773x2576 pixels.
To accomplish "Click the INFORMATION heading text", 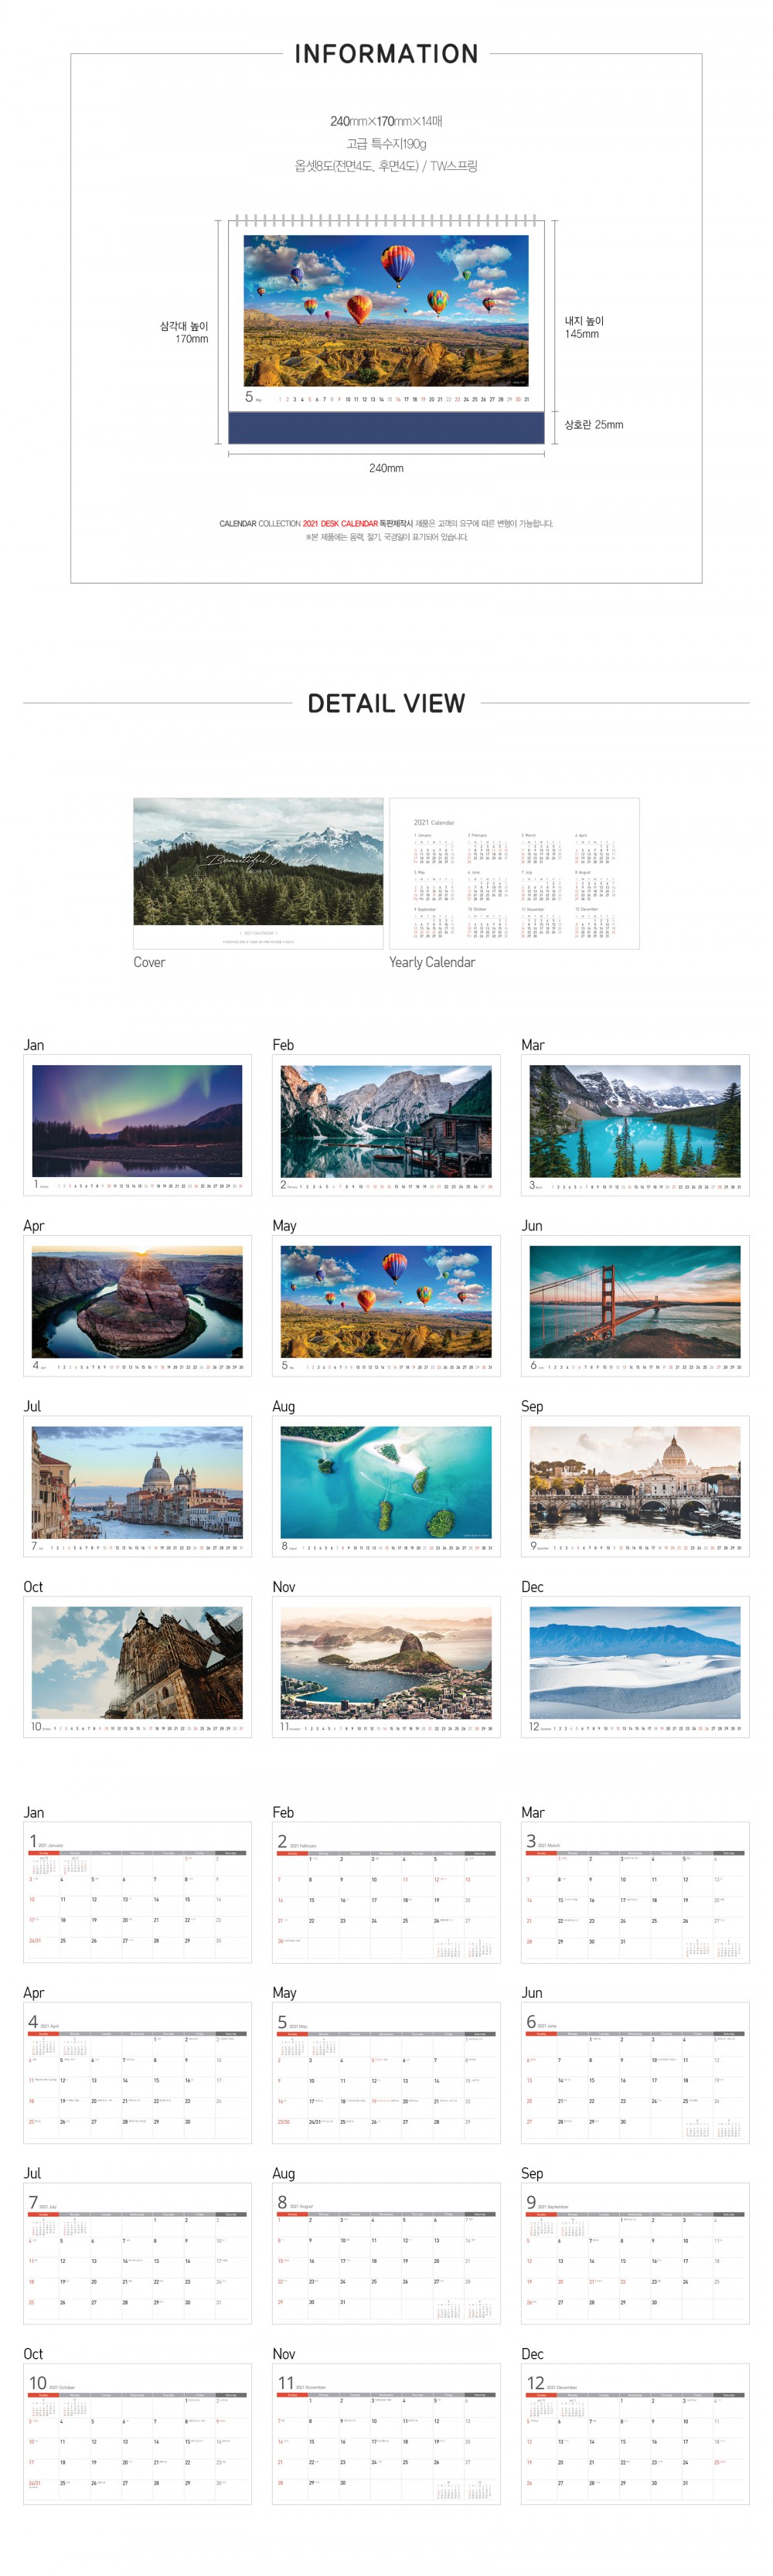I will [x=386, y=54].
